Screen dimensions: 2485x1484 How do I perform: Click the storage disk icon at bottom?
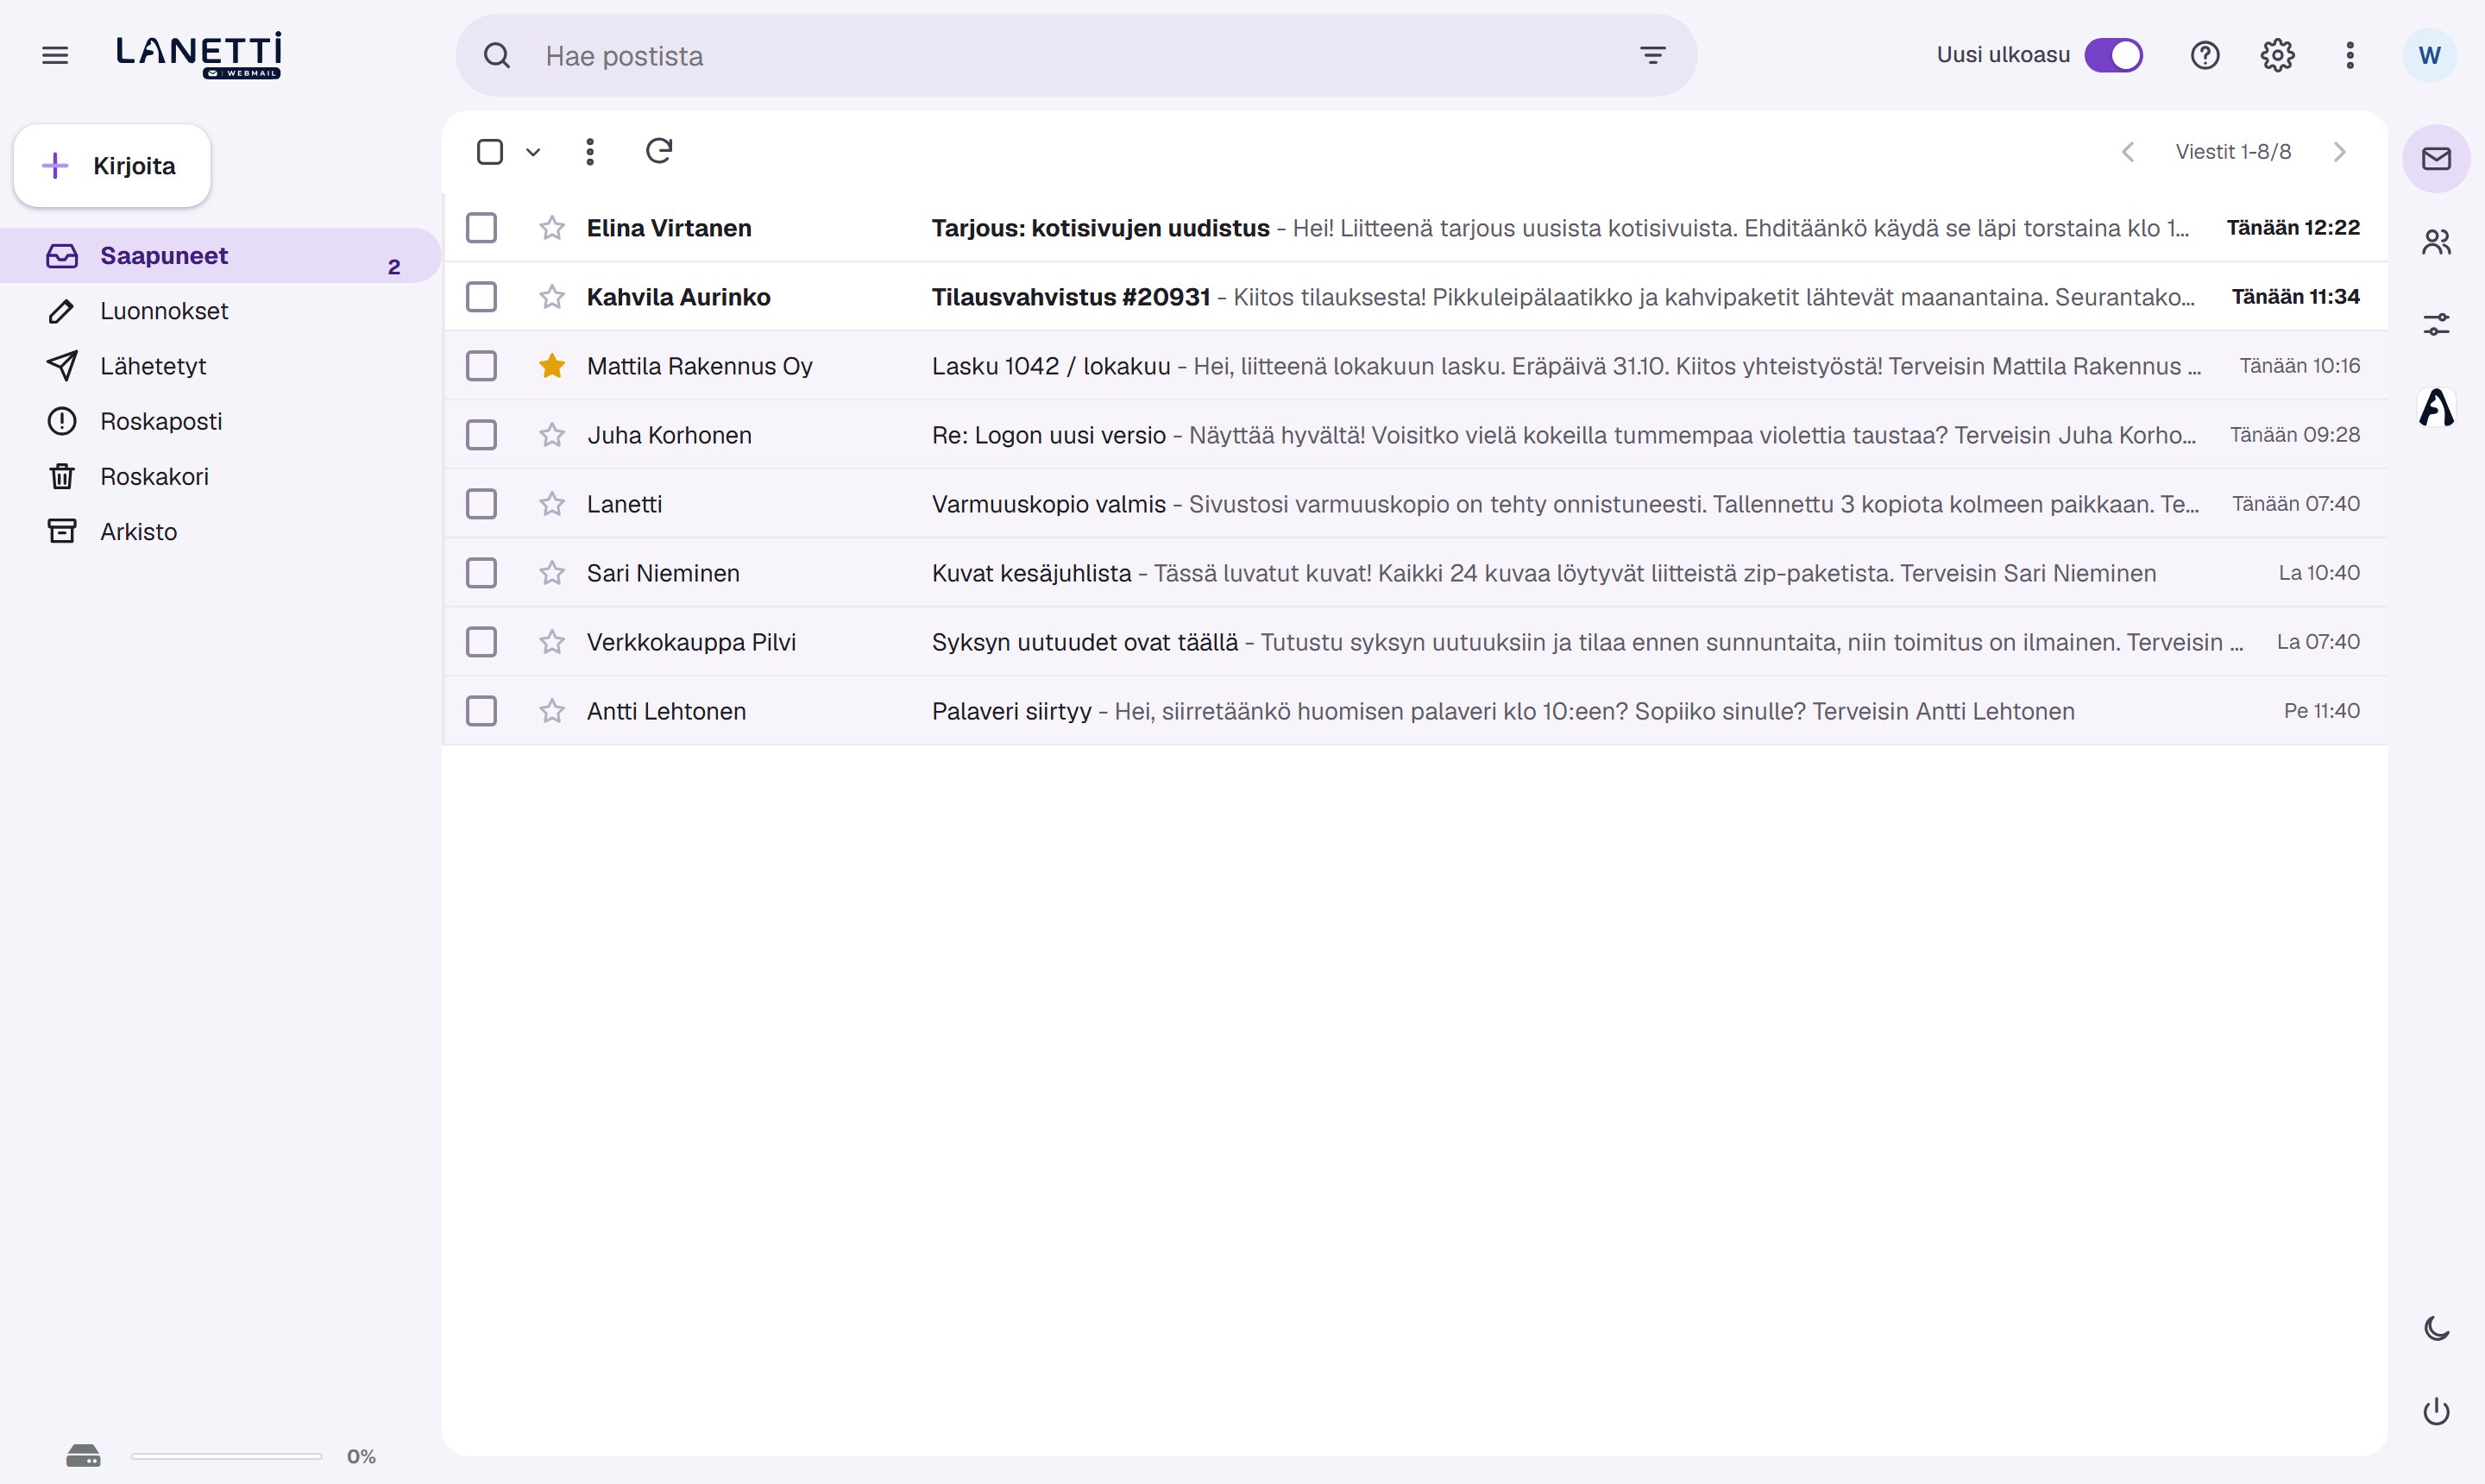click(83, 1456)
